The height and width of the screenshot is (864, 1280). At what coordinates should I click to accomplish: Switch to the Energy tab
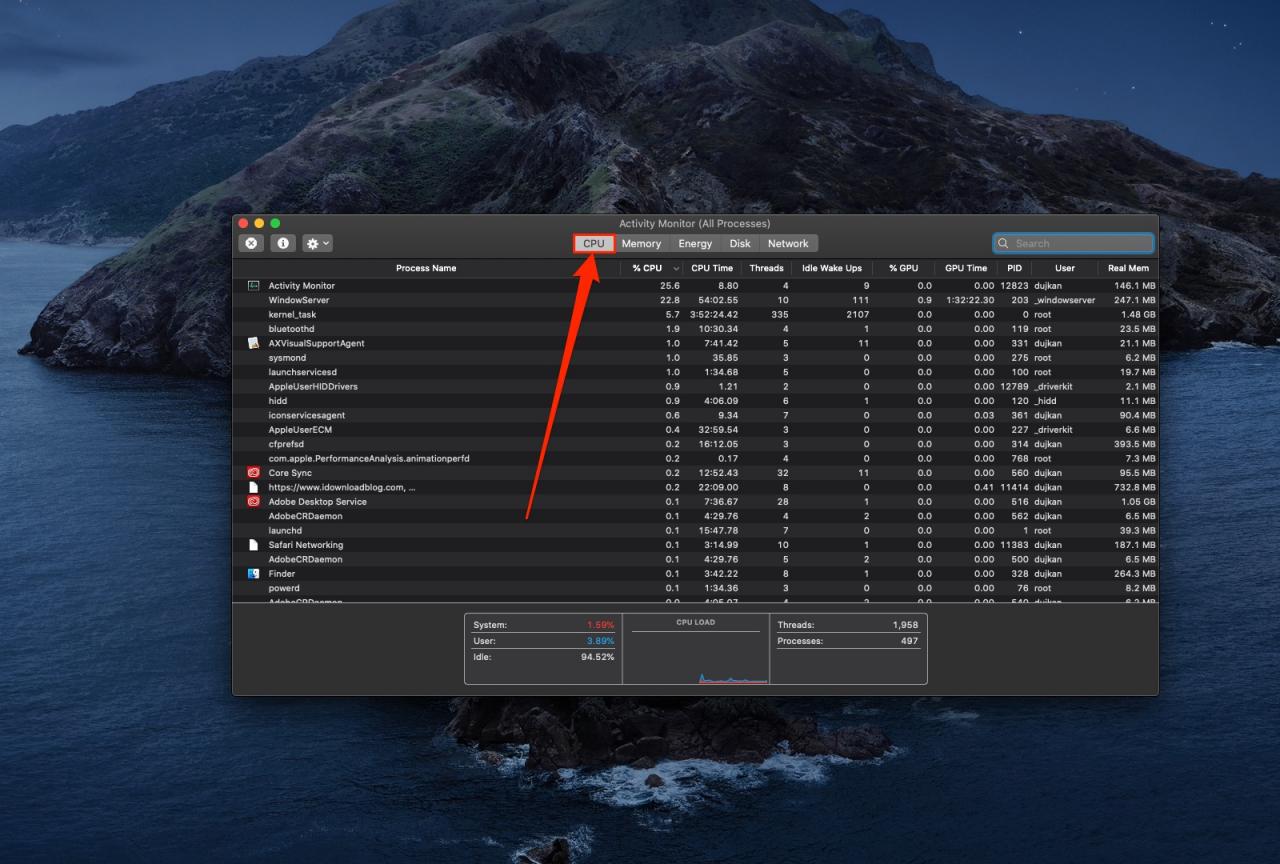(695, 243)
